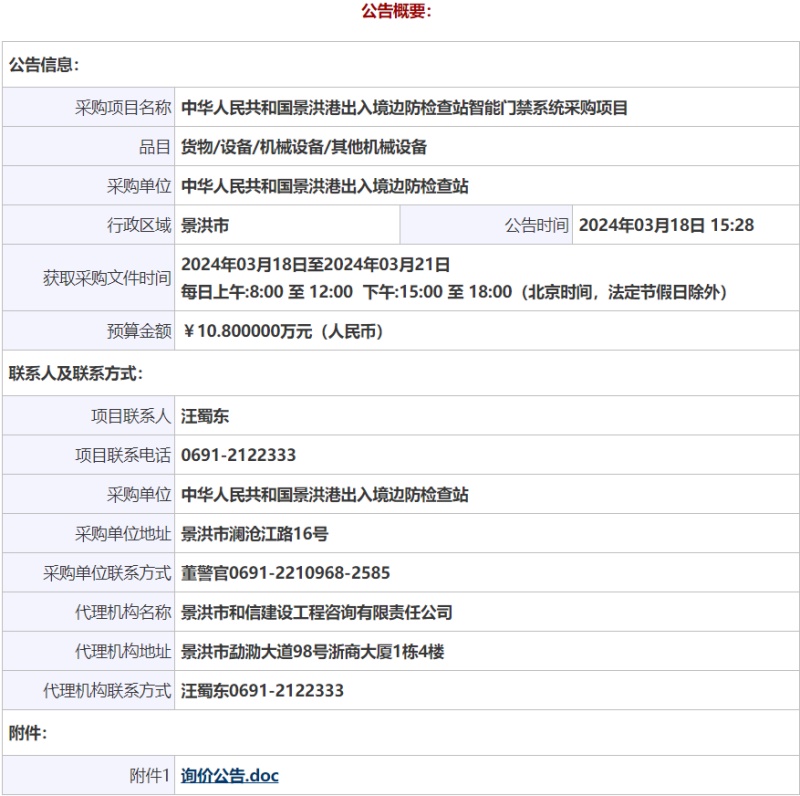Click the 项目联系人 name 汪蜀东
This screenshot has height=796, width=800.
click(205, 416)
